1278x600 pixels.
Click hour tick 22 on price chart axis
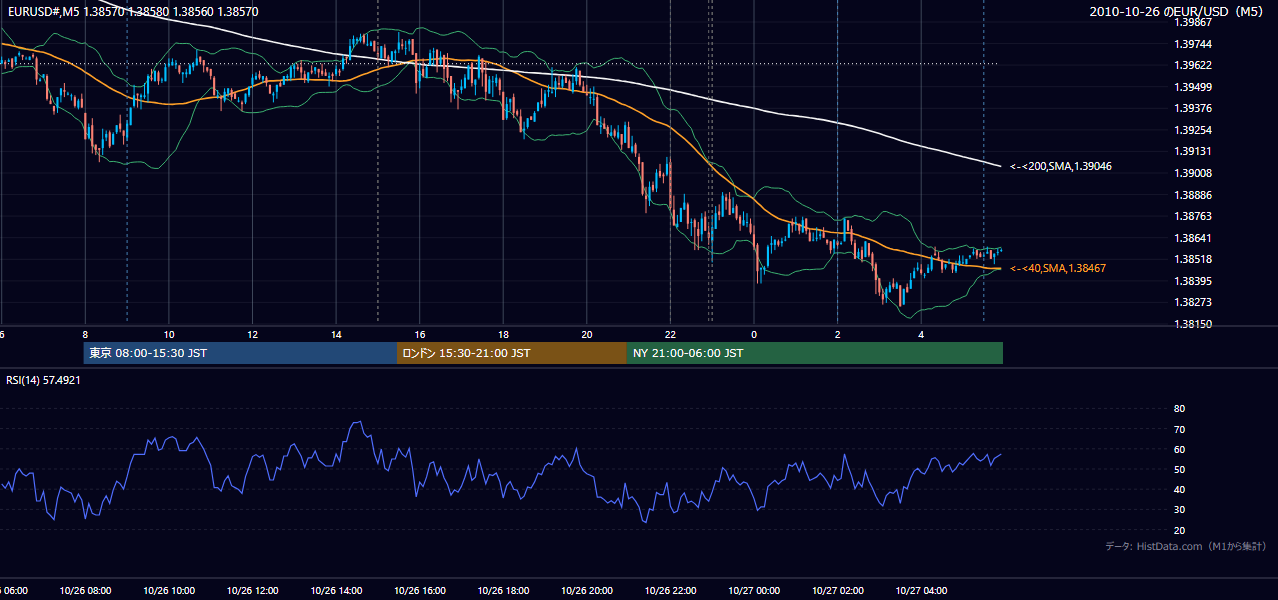click(670, 335)
